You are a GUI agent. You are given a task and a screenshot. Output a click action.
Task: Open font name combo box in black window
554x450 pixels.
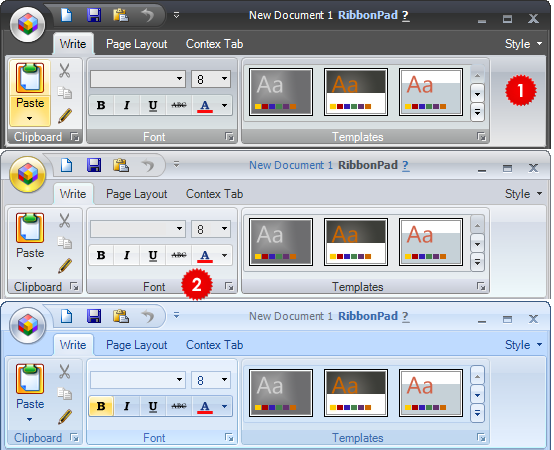click(x=138, y=79)
